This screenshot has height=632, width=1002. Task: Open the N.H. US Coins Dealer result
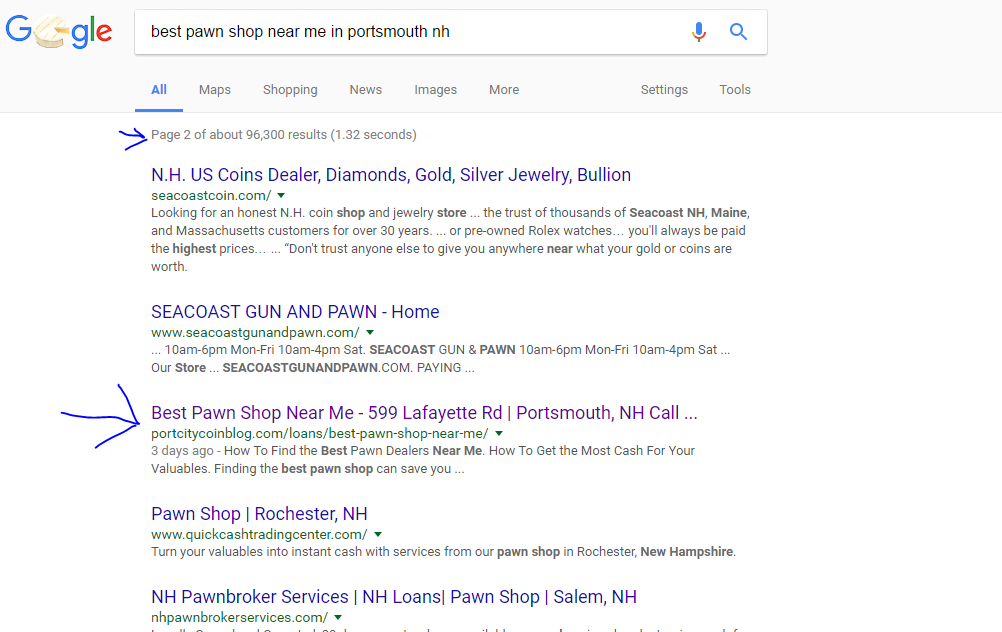pos(390,175)
